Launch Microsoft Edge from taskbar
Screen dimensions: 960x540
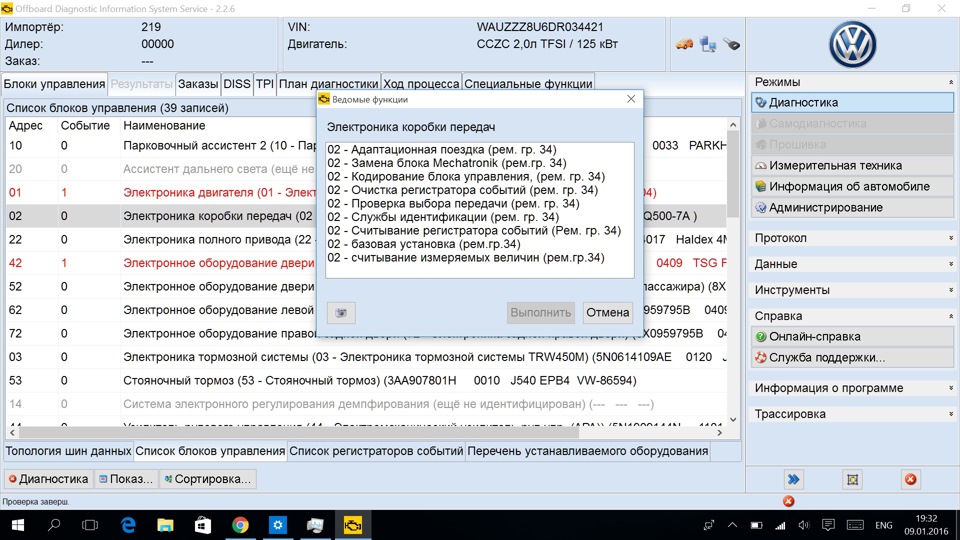[128, 525]
